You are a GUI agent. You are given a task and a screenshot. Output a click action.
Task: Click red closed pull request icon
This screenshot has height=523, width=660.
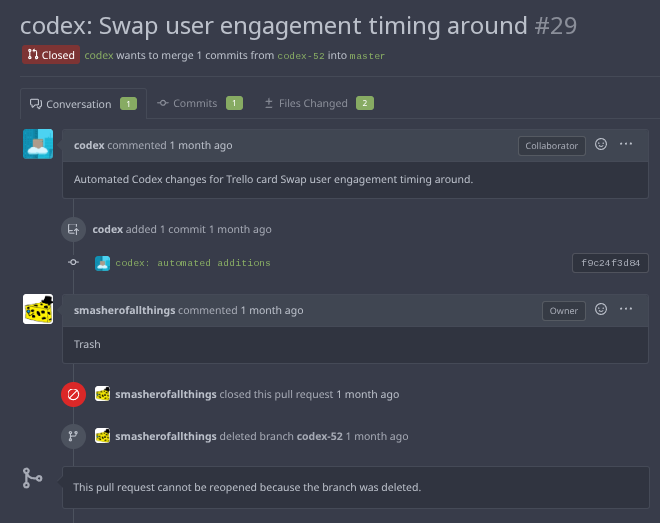pyautogui.click(x=73, y=394)
